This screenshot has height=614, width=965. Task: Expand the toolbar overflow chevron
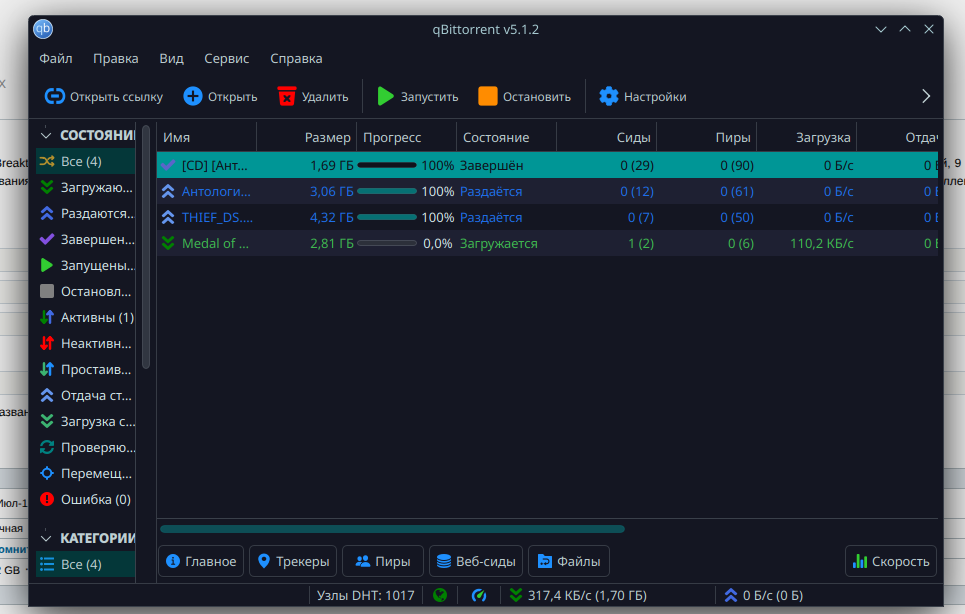[926, 96]
